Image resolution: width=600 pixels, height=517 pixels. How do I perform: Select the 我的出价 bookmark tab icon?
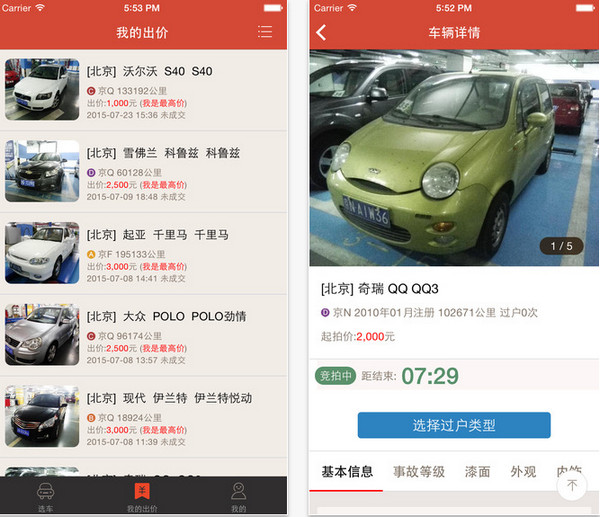[x=142, y=491]
